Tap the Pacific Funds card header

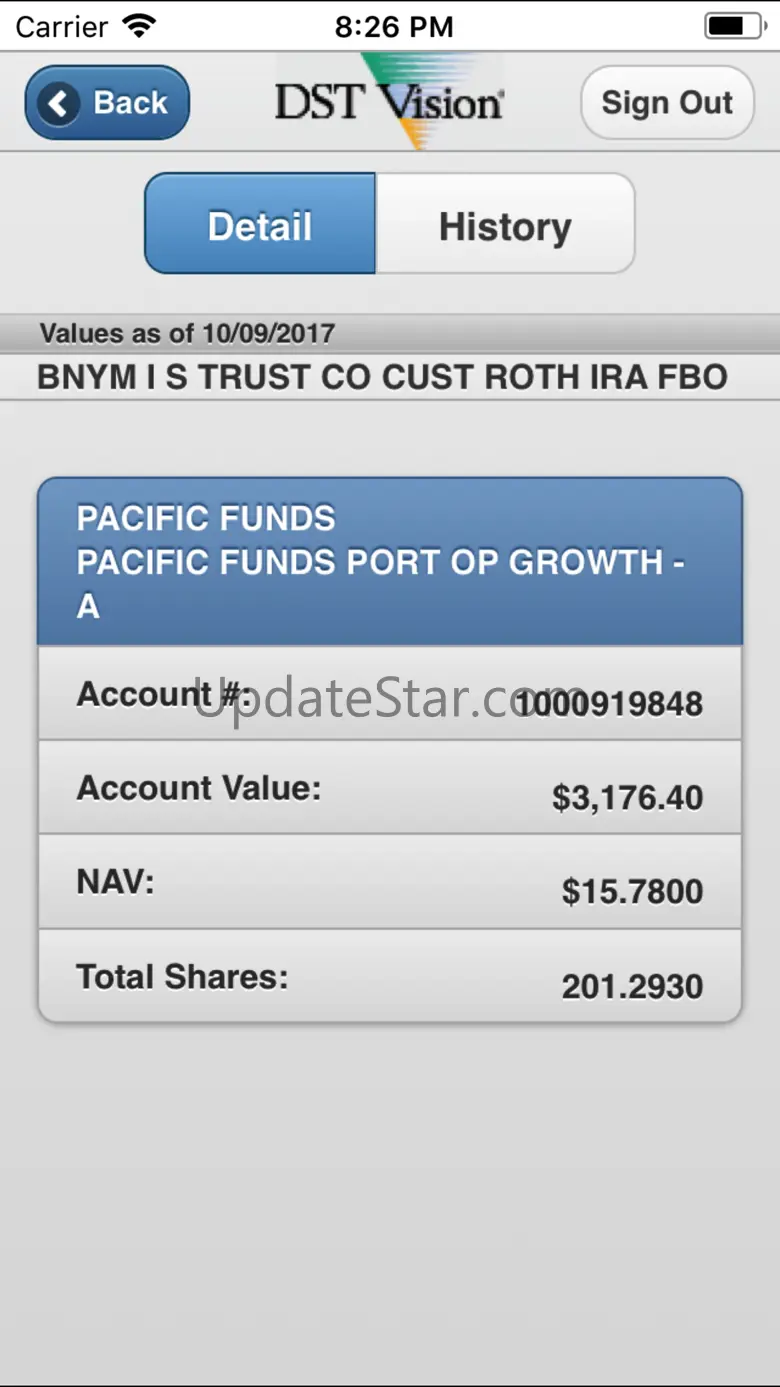click(x=390, y=561)
